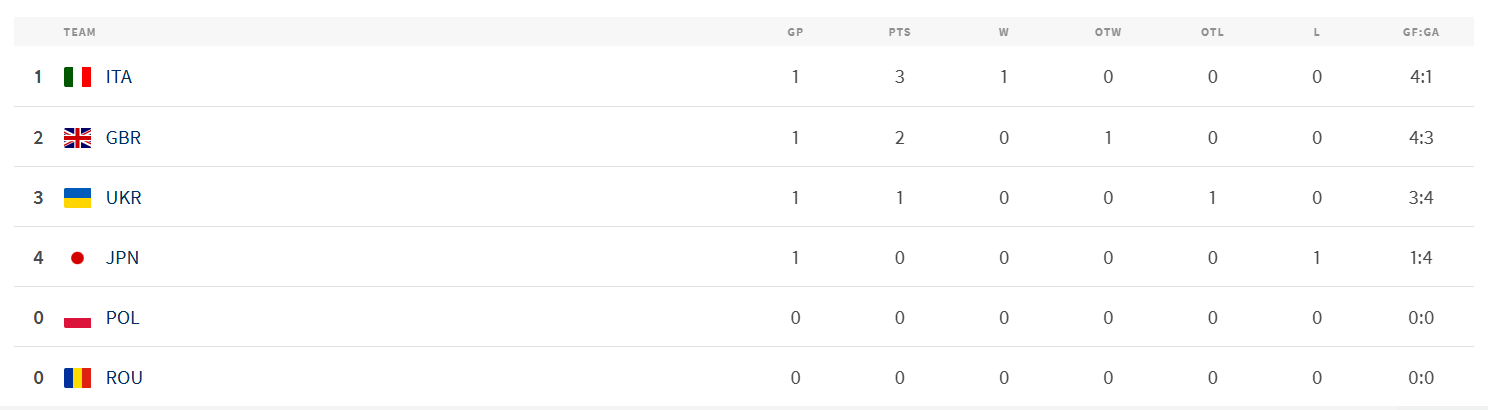Viewport: 1488px width, 410px height.
Task: Click the Great Britain flag icon
Action: [x=77, y=138]
